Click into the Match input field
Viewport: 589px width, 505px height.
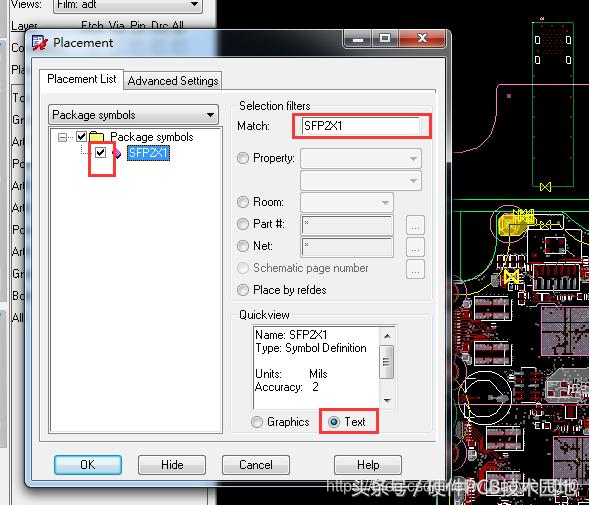pos(361,126)
